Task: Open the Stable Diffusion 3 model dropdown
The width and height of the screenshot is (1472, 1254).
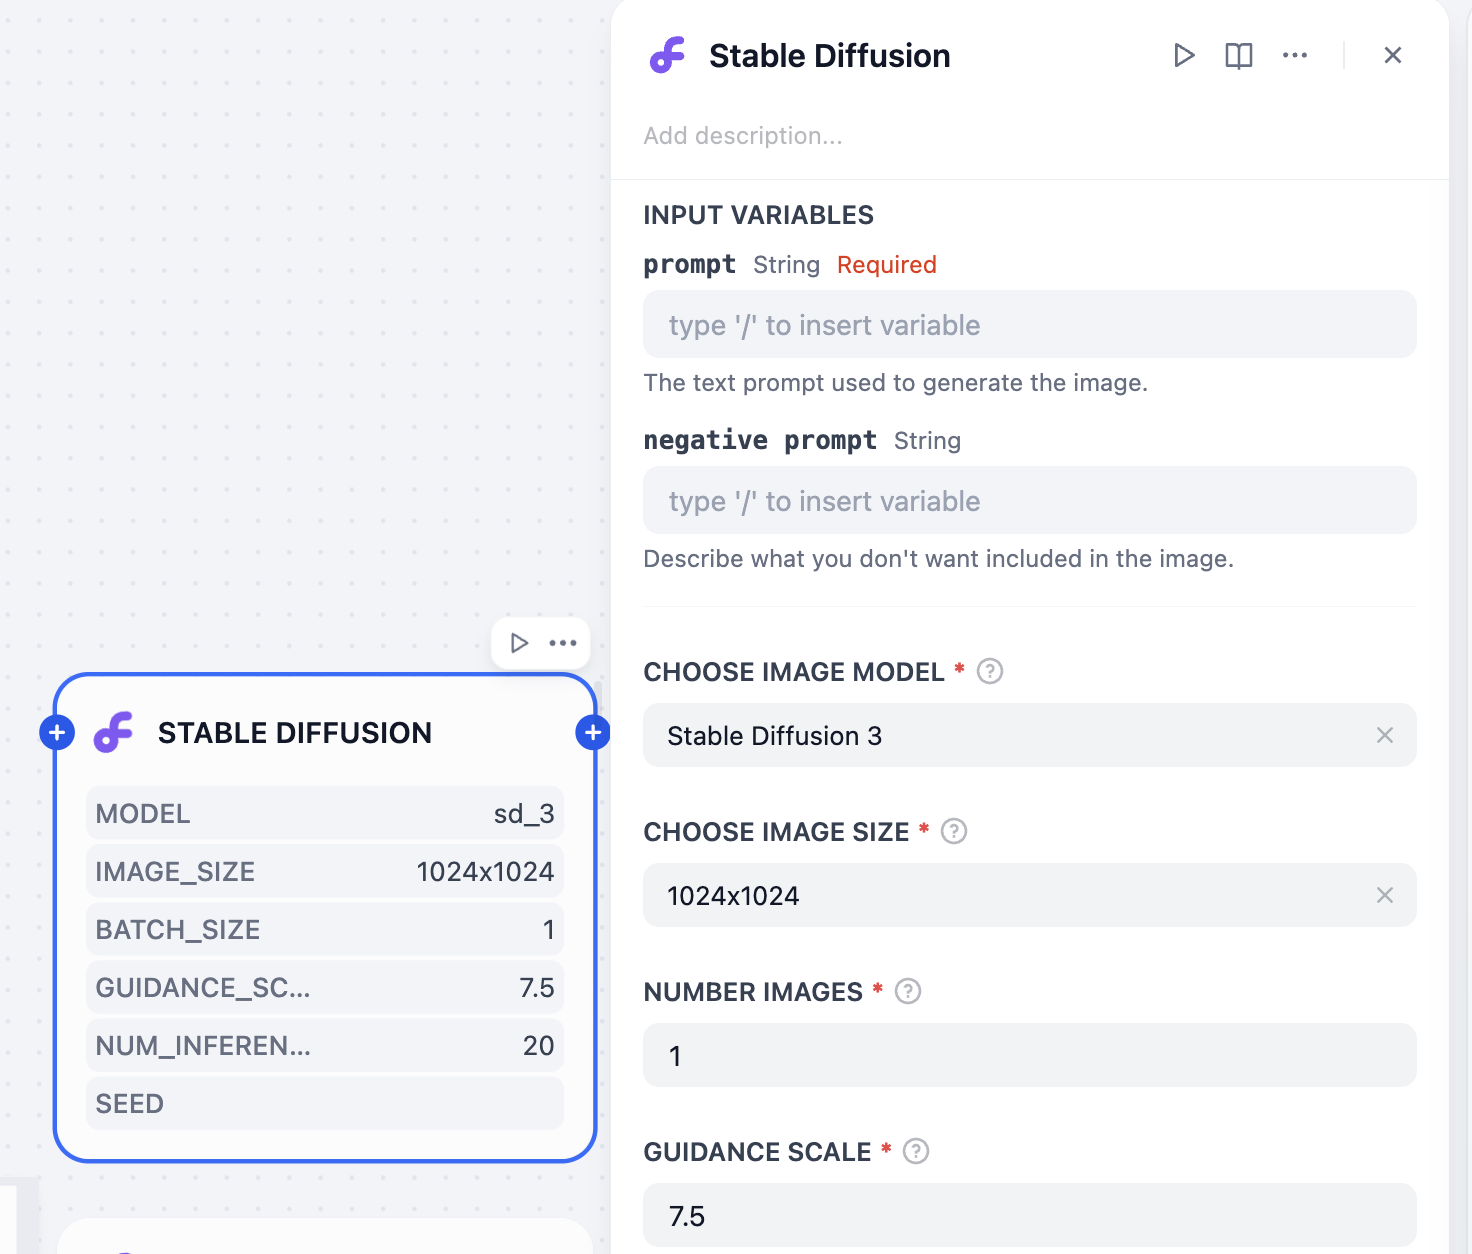Action: [1000, 736]
